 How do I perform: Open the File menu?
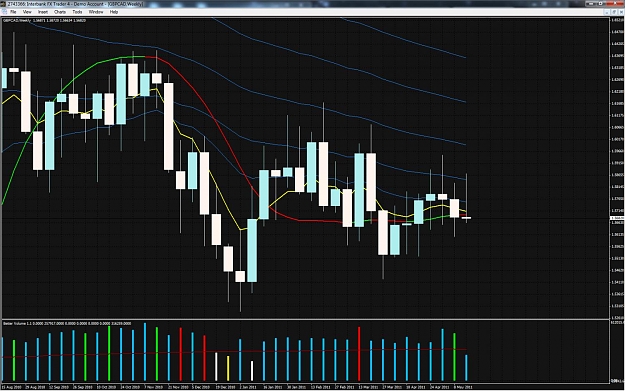13,12
